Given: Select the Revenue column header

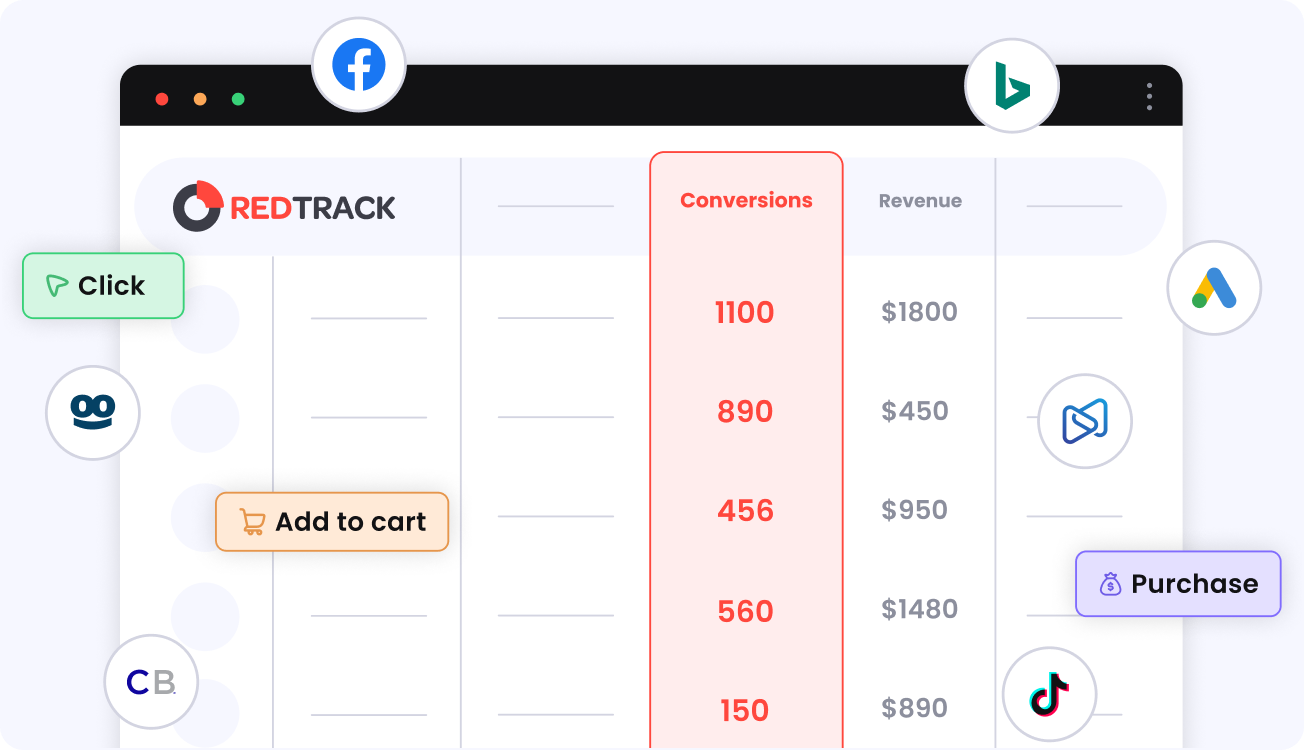Looking at the screenshot, I should (x=920, y=201).
